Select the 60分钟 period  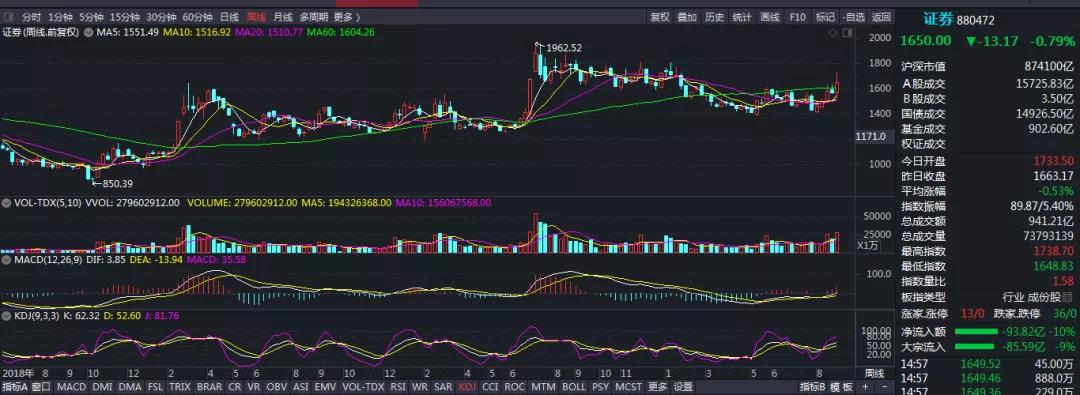(198, 17)
